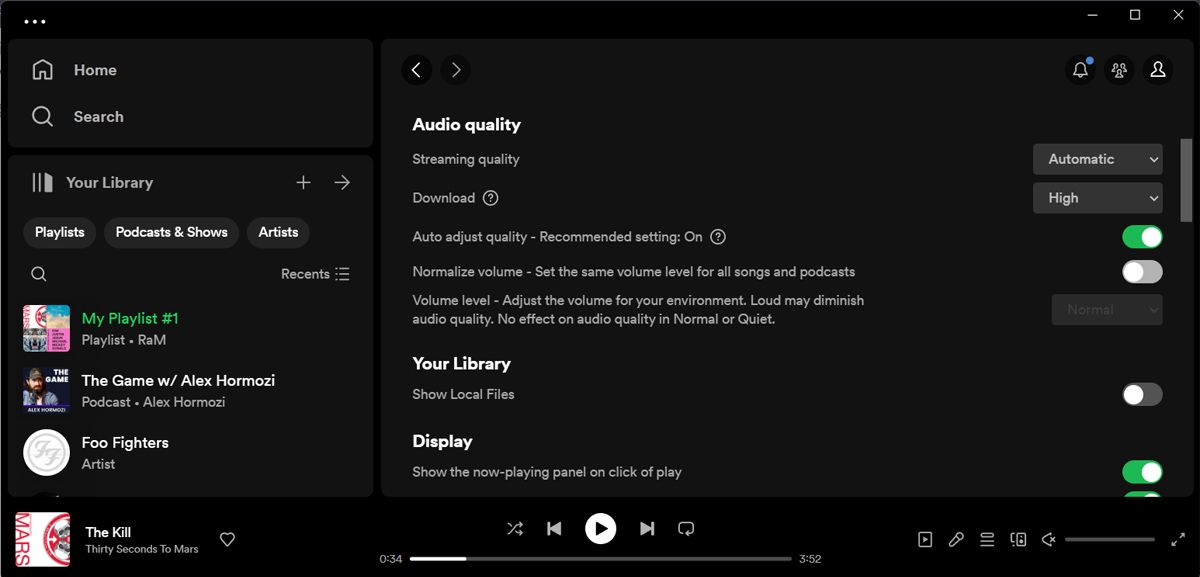Enable Show Local Files
Image resolution: width=1200 pixels, height=577 pixels.
[1141, 394]
